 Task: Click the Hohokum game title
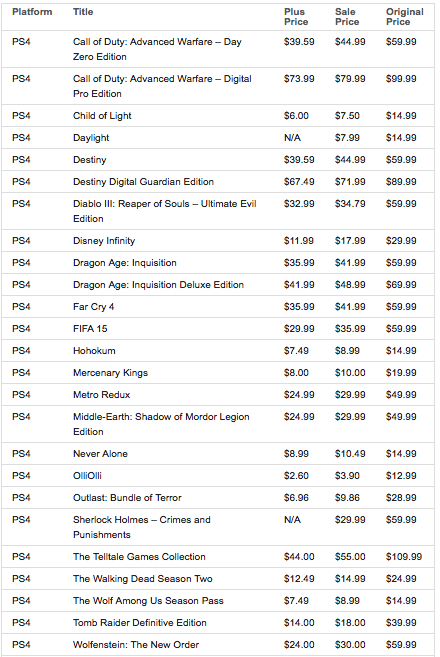coord(94,351)
